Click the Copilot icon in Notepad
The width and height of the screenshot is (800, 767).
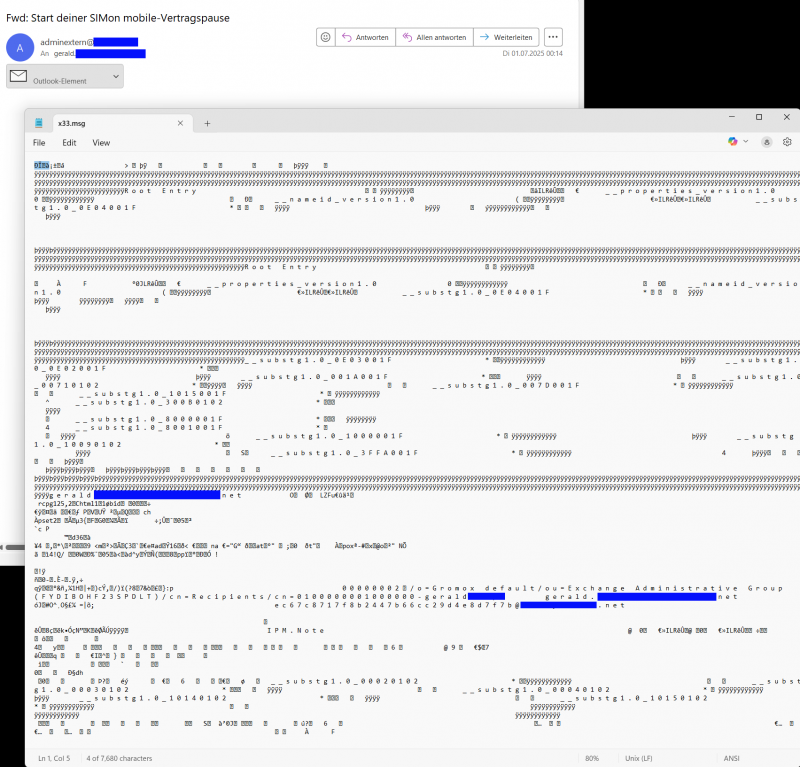[x=733, y=143]
